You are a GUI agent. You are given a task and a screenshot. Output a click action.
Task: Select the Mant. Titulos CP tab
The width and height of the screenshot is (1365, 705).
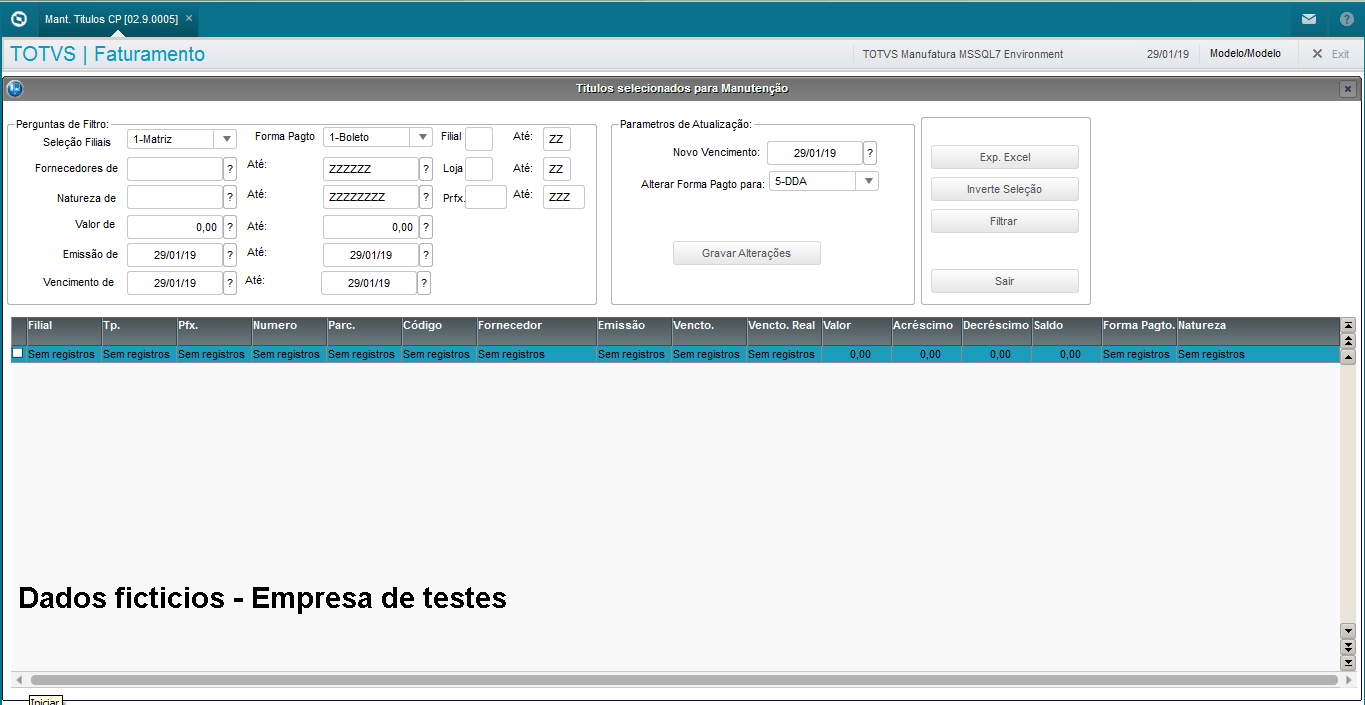pos(111,19)
